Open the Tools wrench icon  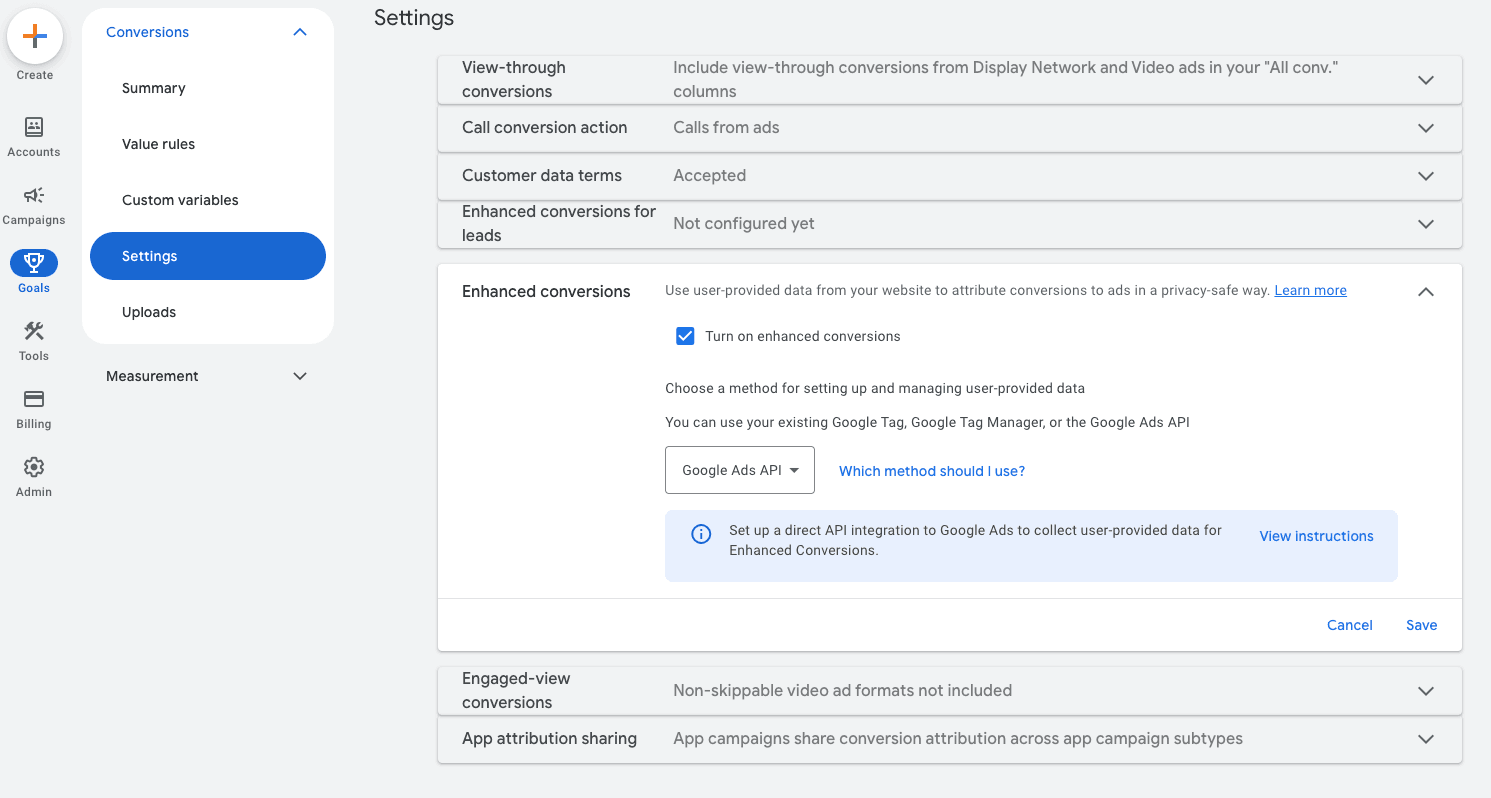point(34,331)
